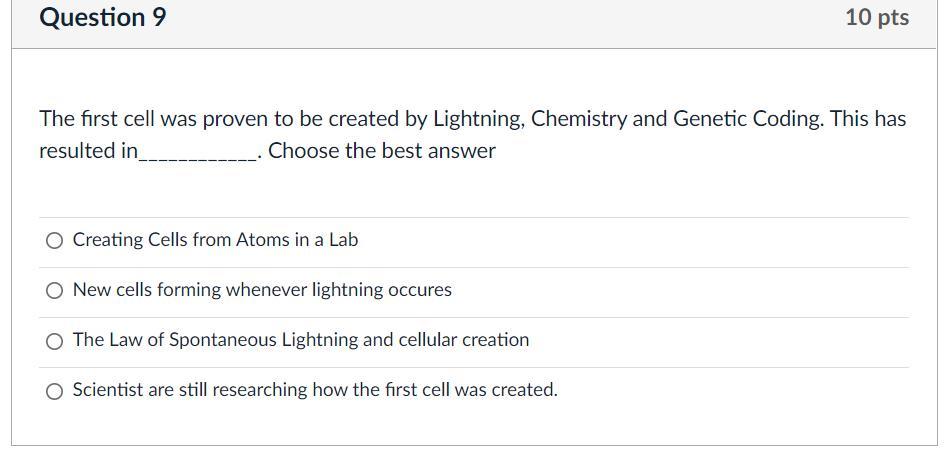Click the "New cells forming whenever lightning occures" label
The width and height of the screenshot is (950, 454).
[262, 290]
